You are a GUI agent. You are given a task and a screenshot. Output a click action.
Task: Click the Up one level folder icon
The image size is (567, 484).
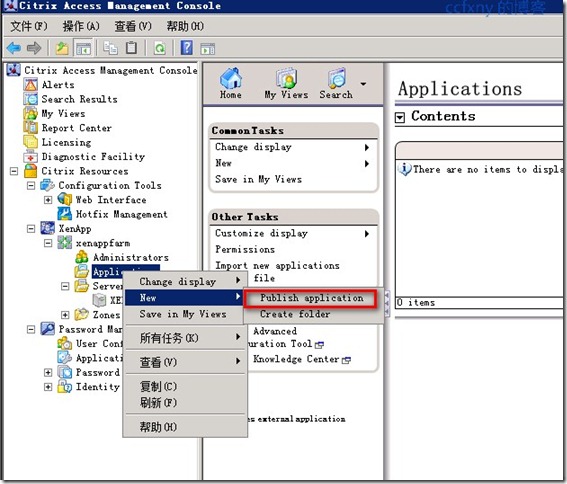pyautogui.click(x=62, y=48)
